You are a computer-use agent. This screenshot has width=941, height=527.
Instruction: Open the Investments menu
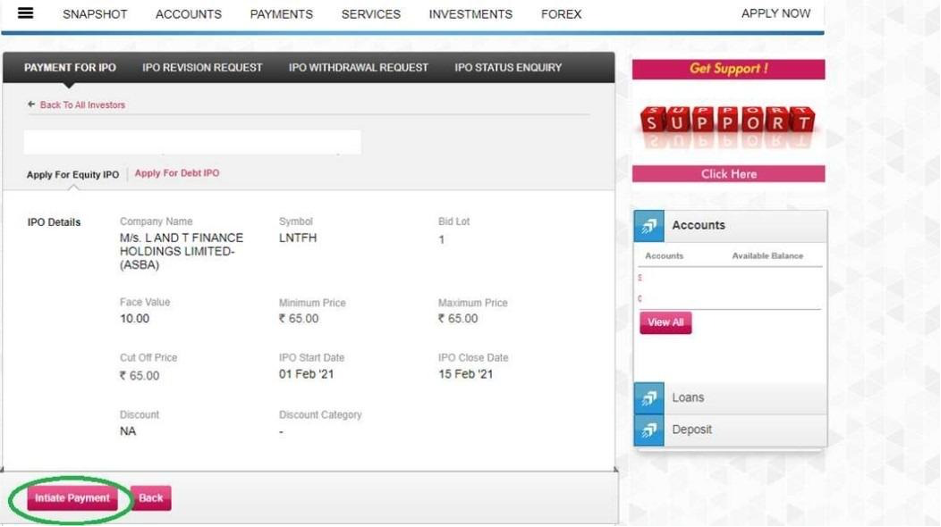coord(470,14)
